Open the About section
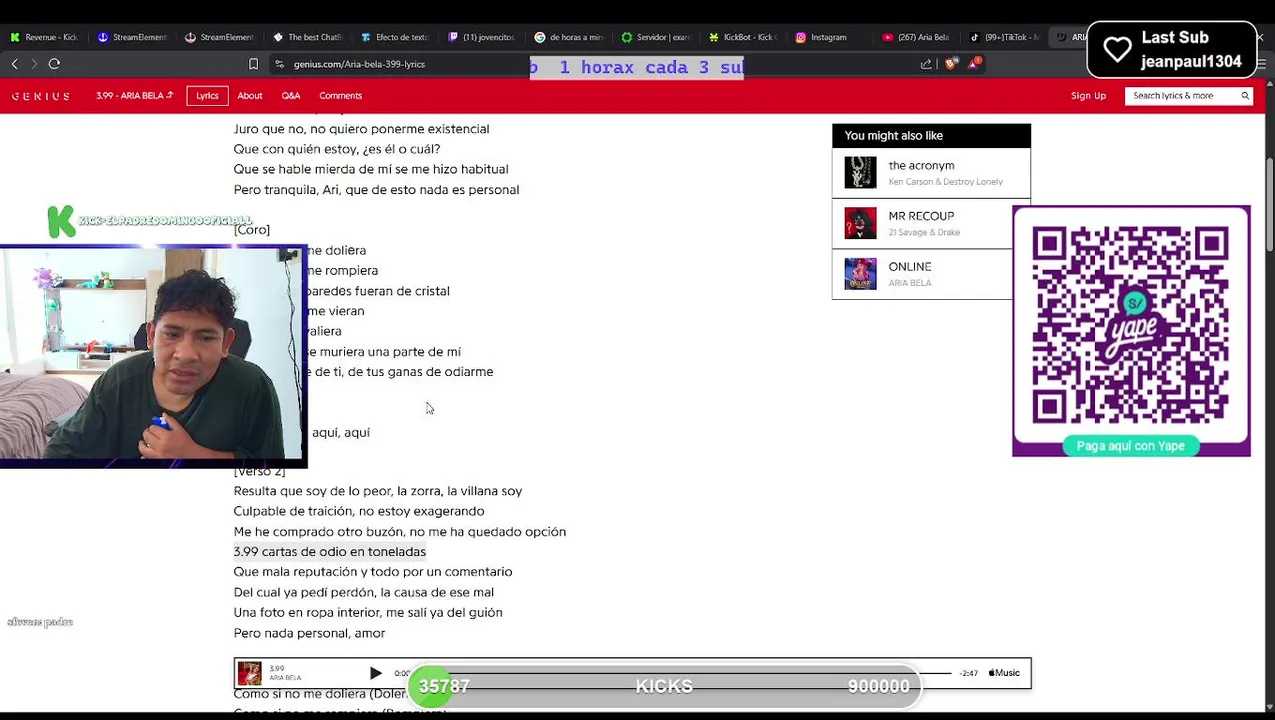 pyautogui.click(x=250, y=96)
